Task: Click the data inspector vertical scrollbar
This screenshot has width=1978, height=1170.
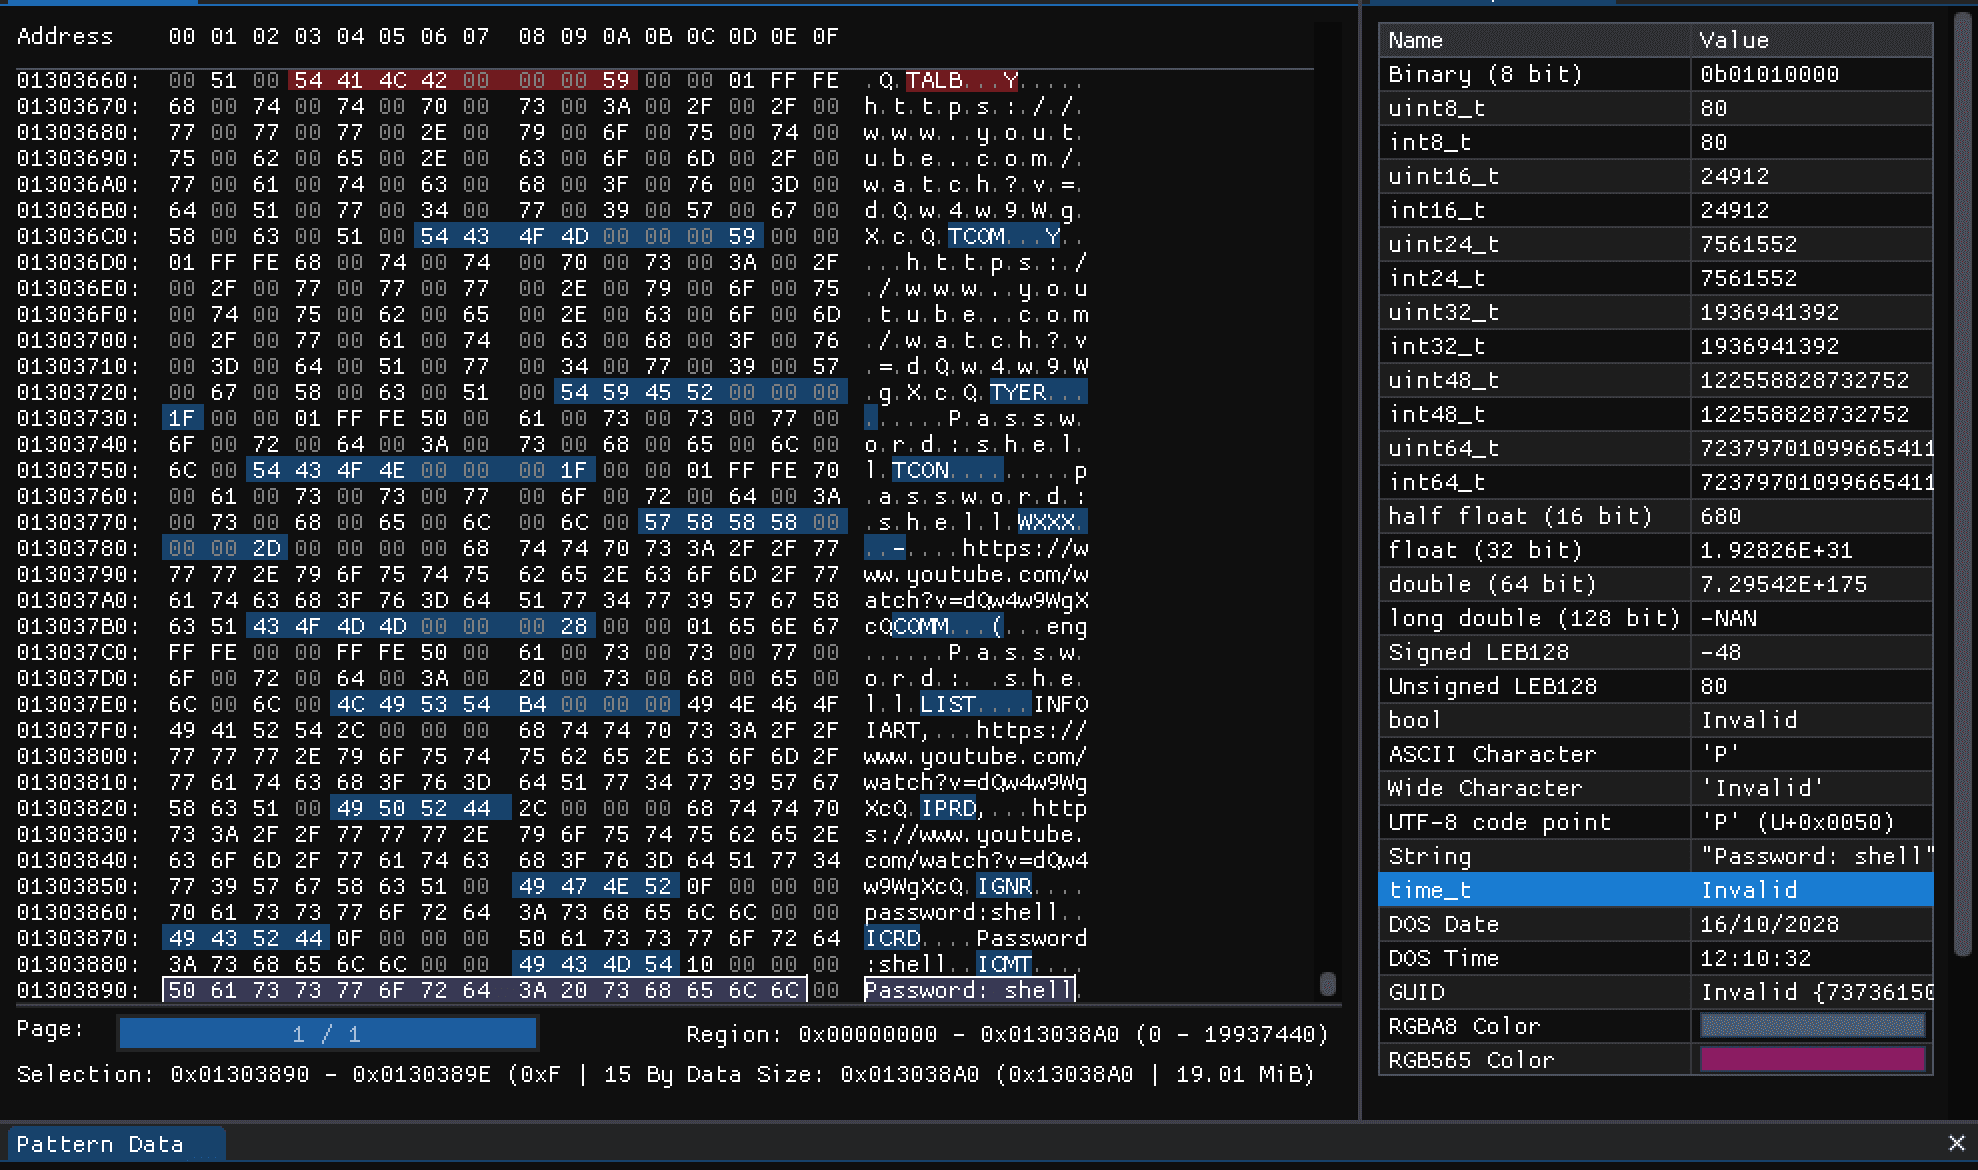Action: (1962, 480)
